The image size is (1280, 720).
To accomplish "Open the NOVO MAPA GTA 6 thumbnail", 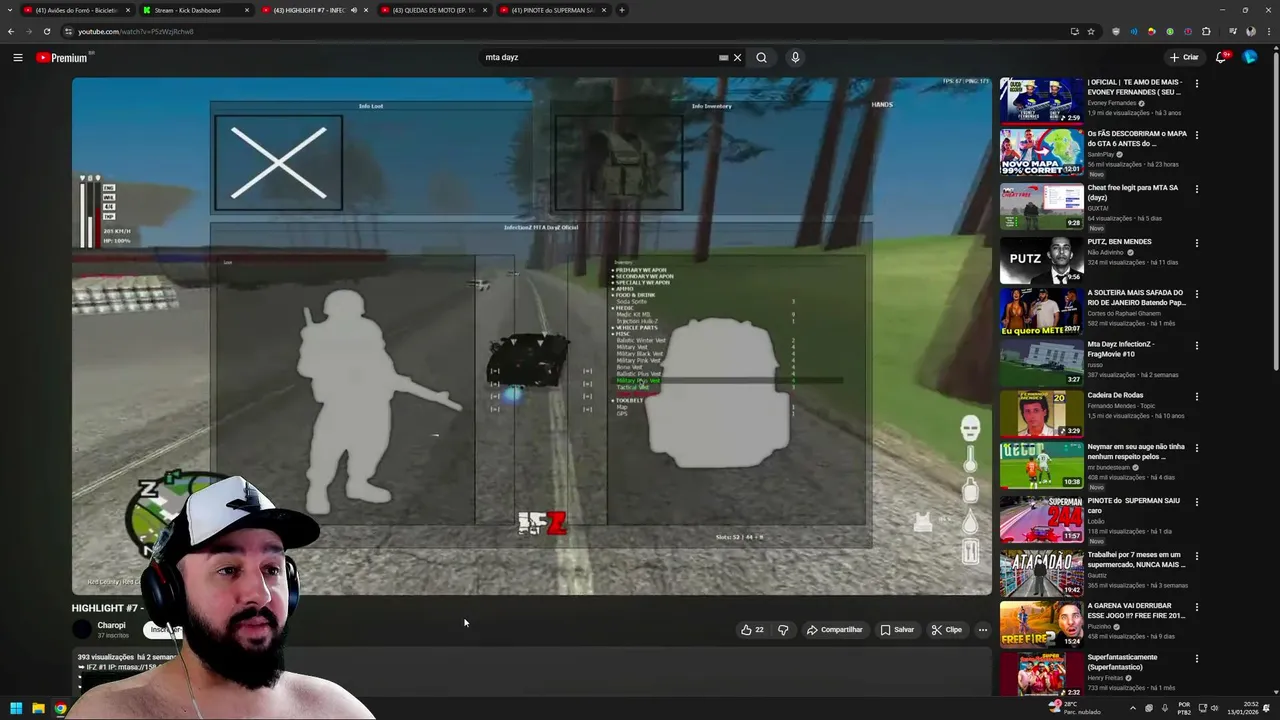I will pyautogui.click(x=1041, y=152).
